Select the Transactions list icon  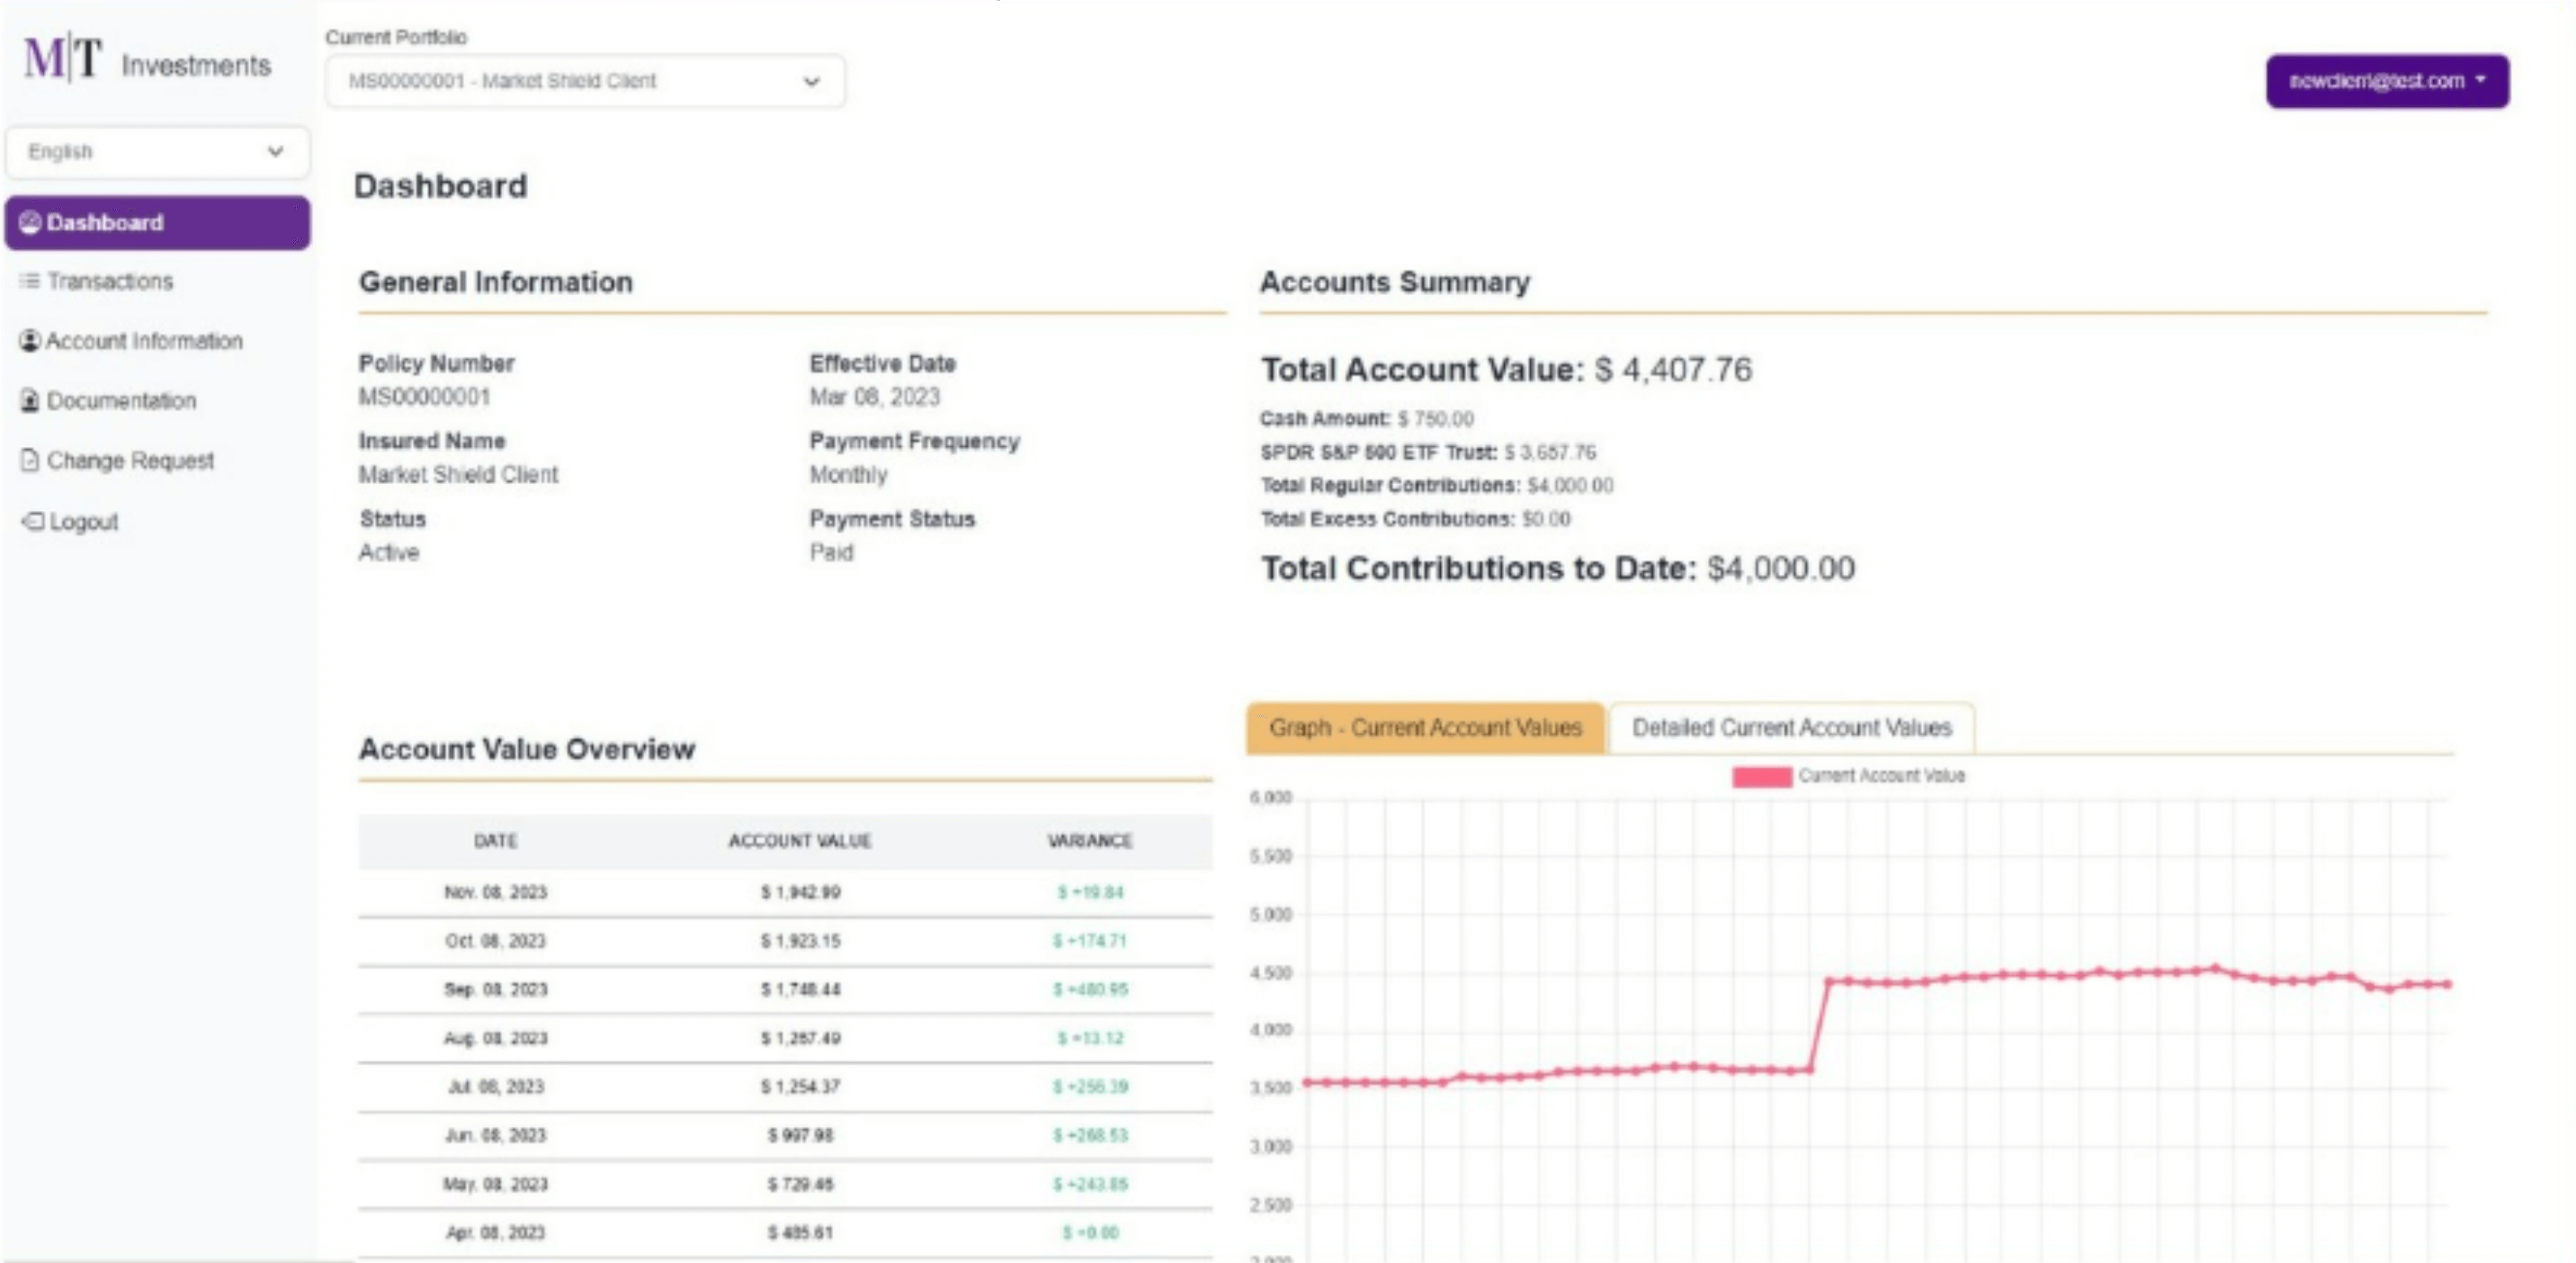point(30,281)
